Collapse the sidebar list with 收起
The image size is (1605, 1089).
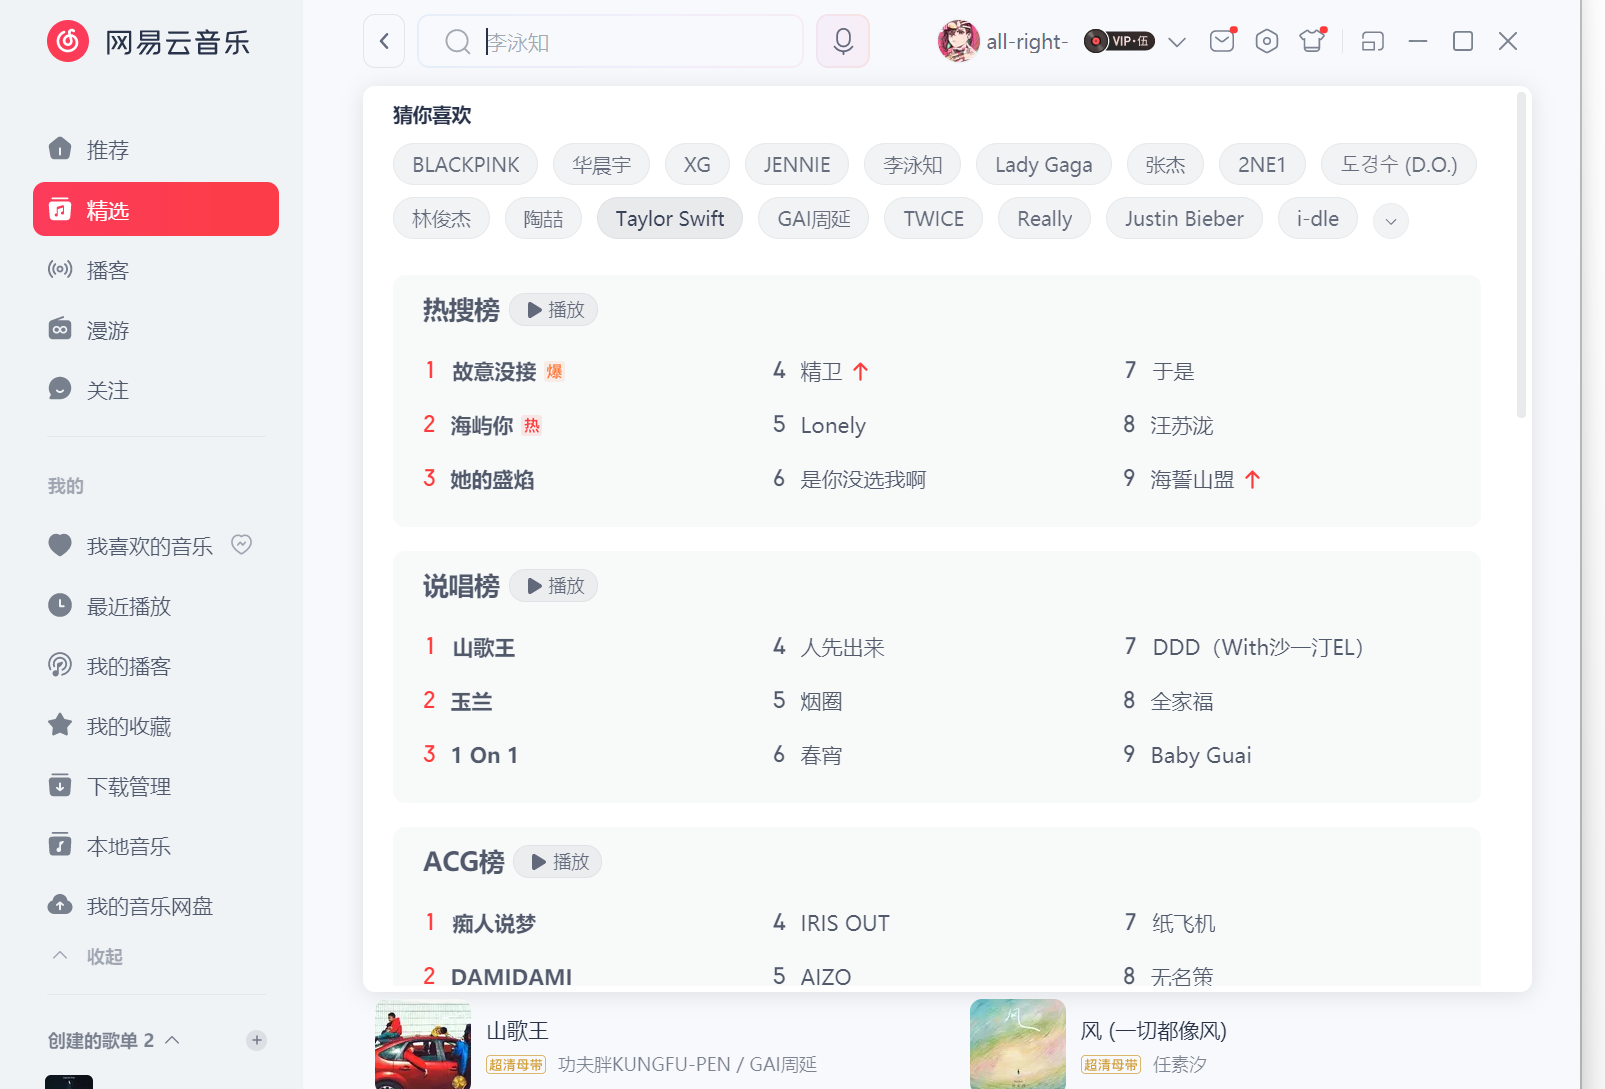(88, 956)
